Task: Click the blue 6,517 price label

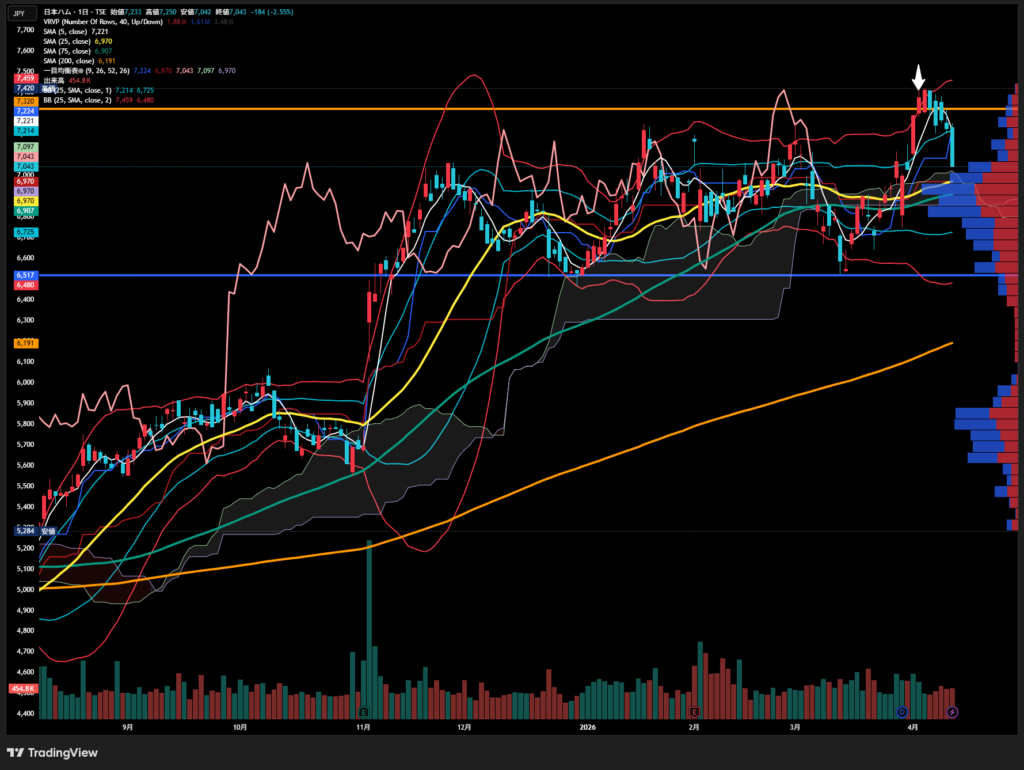Action: pyautogui.click(x=25, y=275)
